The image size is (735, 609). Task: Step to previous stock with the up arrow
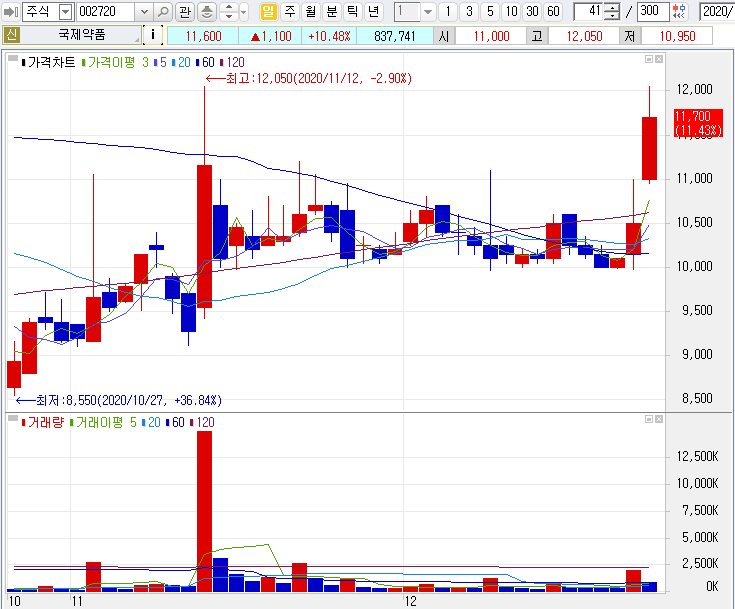point(229,7)
